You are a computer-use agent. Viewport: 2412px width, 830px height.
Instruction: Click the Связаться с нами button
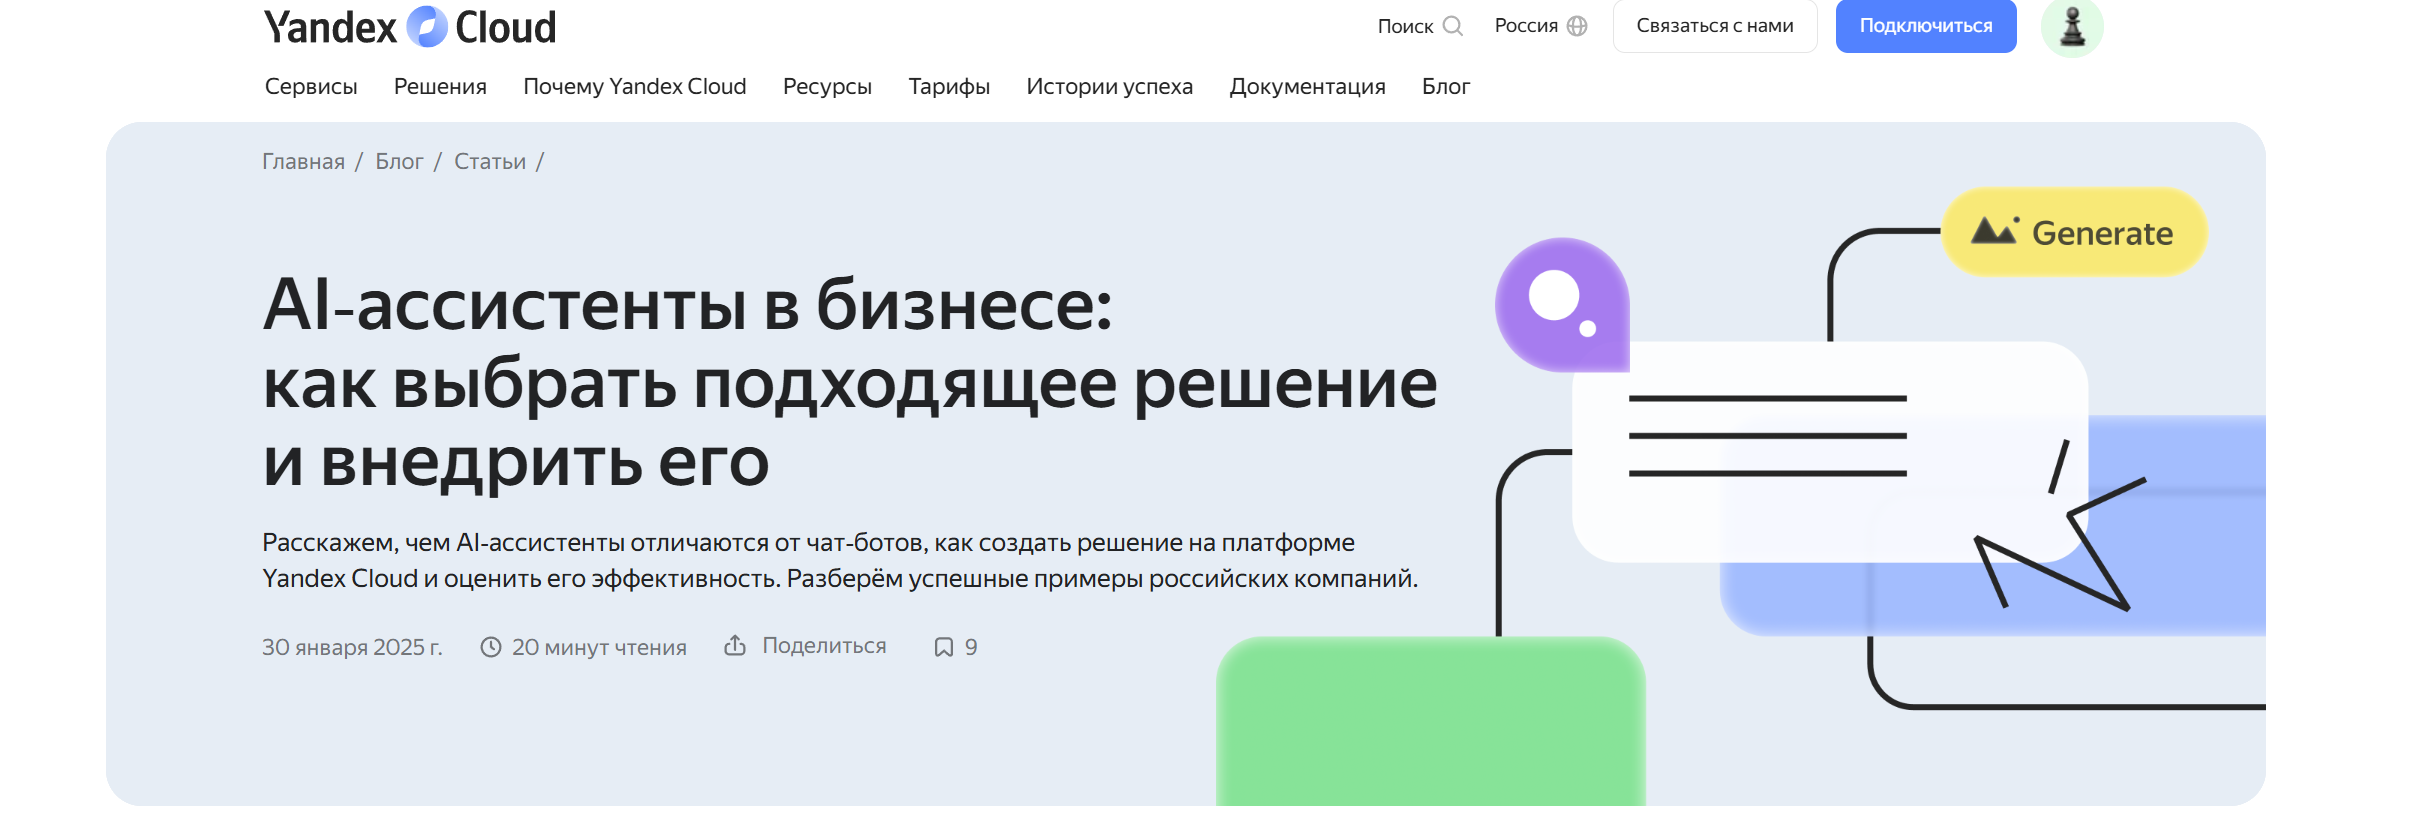[1715, 26]
